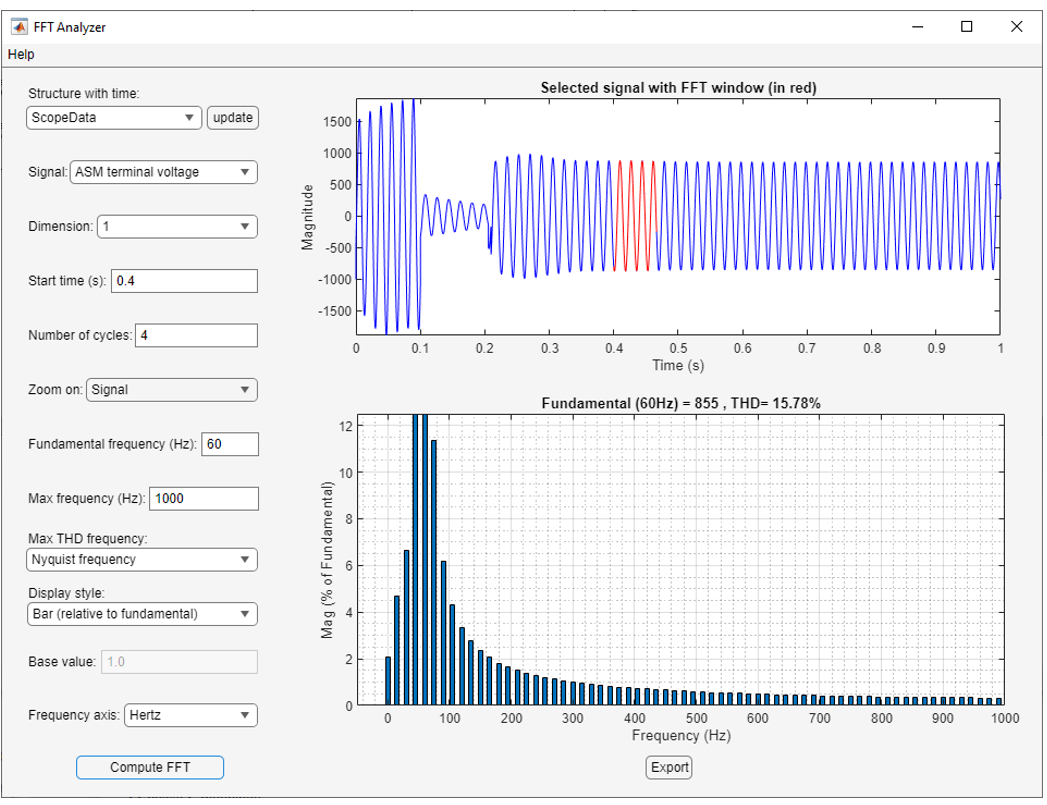
Task: Open the Help menu
Action: (x=21, y=54)
